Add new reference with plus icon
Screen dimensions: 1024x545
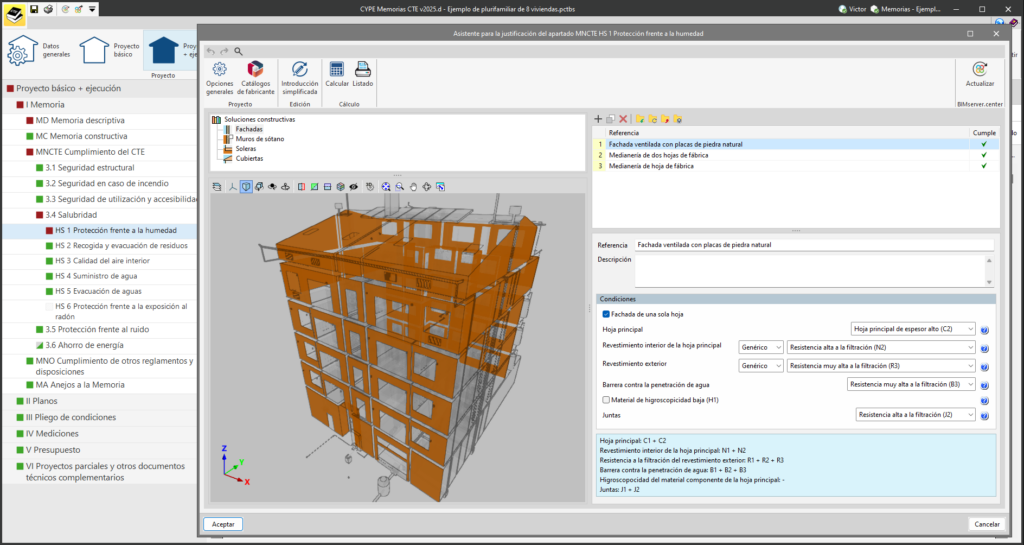598,119
